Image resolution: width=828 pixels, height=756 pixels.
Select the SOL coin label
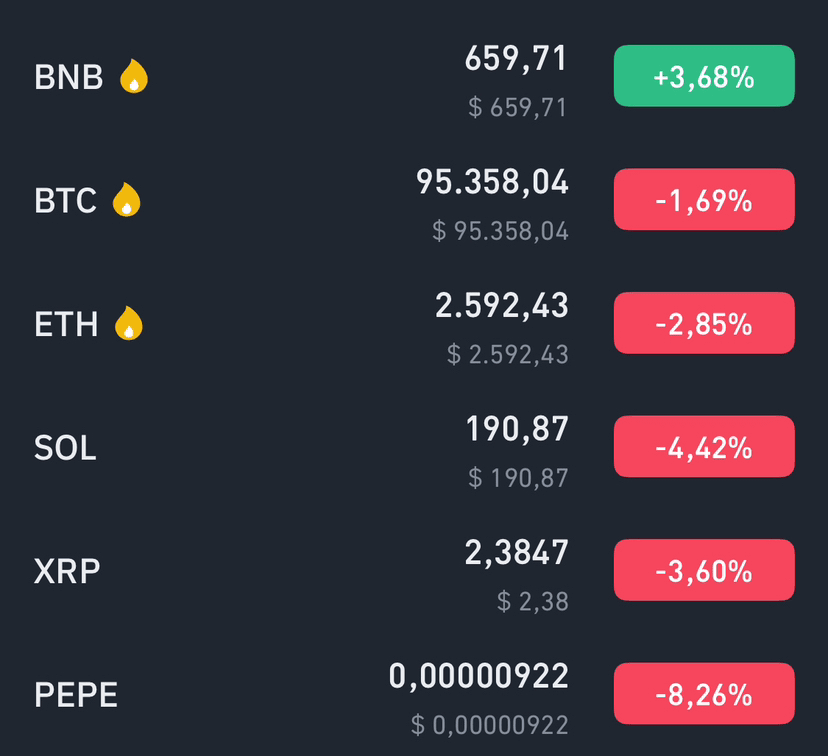coord(65,448)
